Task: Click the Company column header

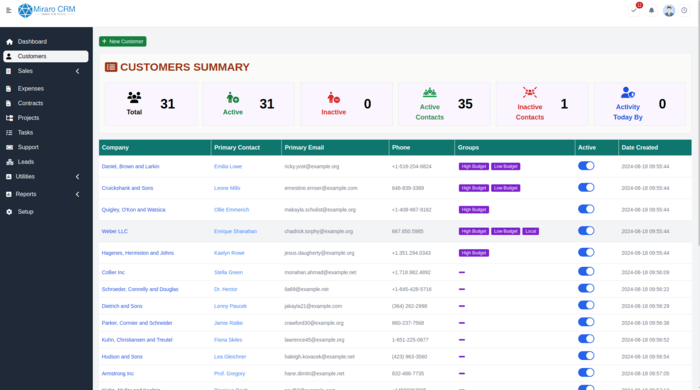Action: [155, 148]
